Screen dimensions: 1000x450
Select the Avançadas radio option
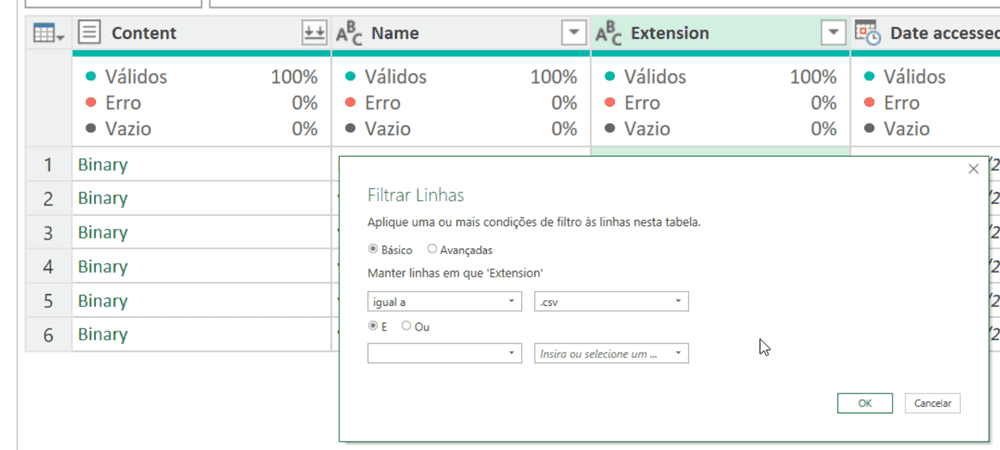(x=432, y=249)
